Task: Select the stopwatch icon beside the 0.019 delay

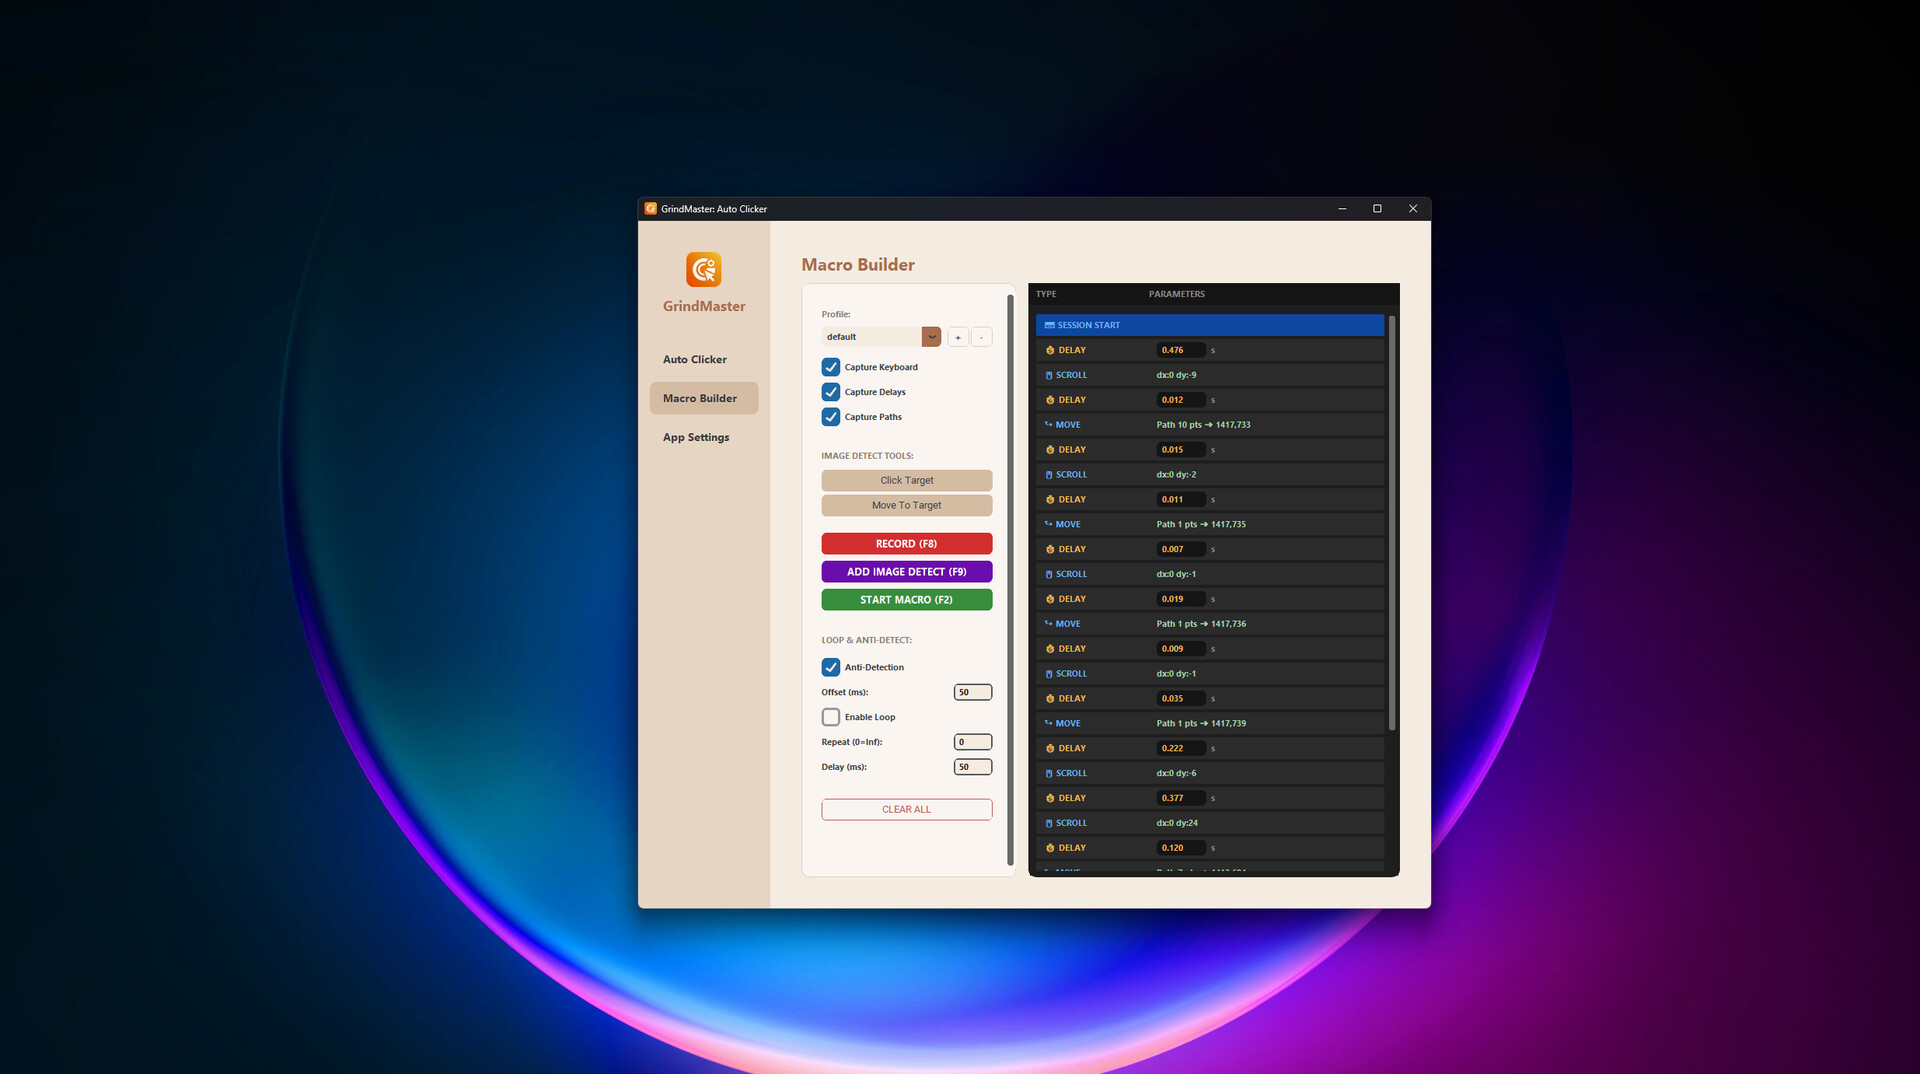Action: coord(1050,599)
